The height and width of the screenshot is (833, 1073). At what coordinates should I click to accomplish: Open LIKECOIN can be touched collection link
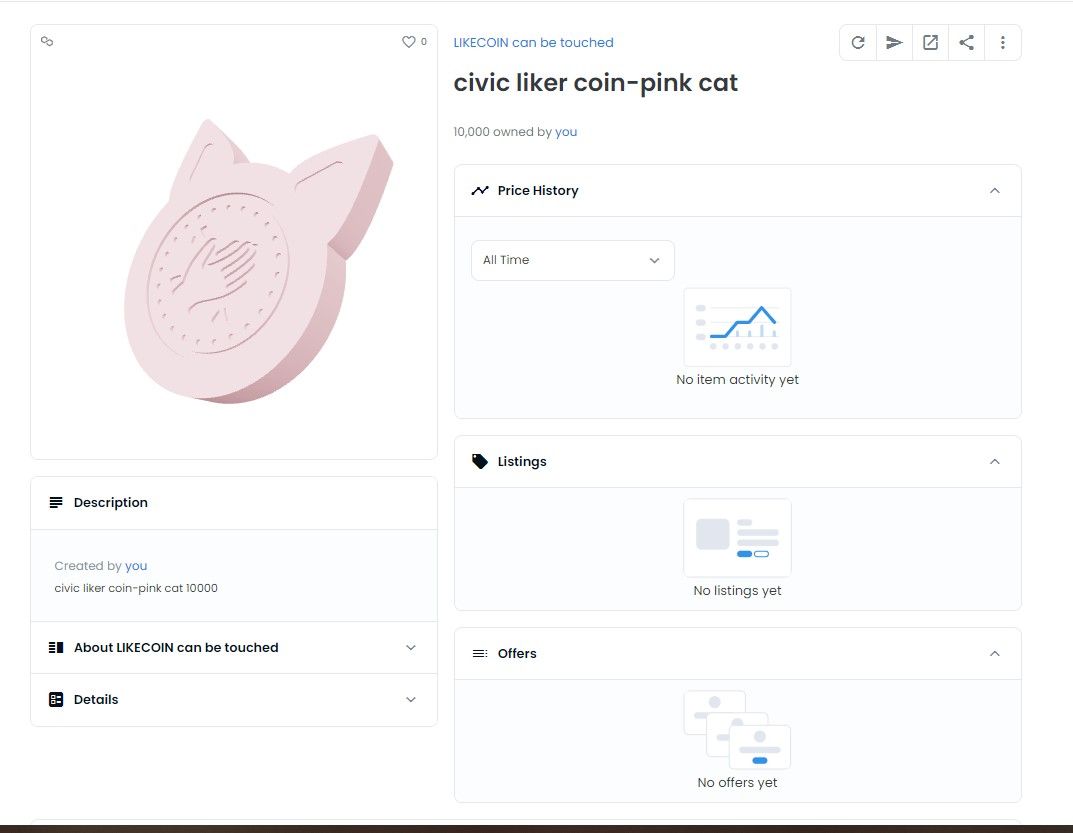click(533, 43)
